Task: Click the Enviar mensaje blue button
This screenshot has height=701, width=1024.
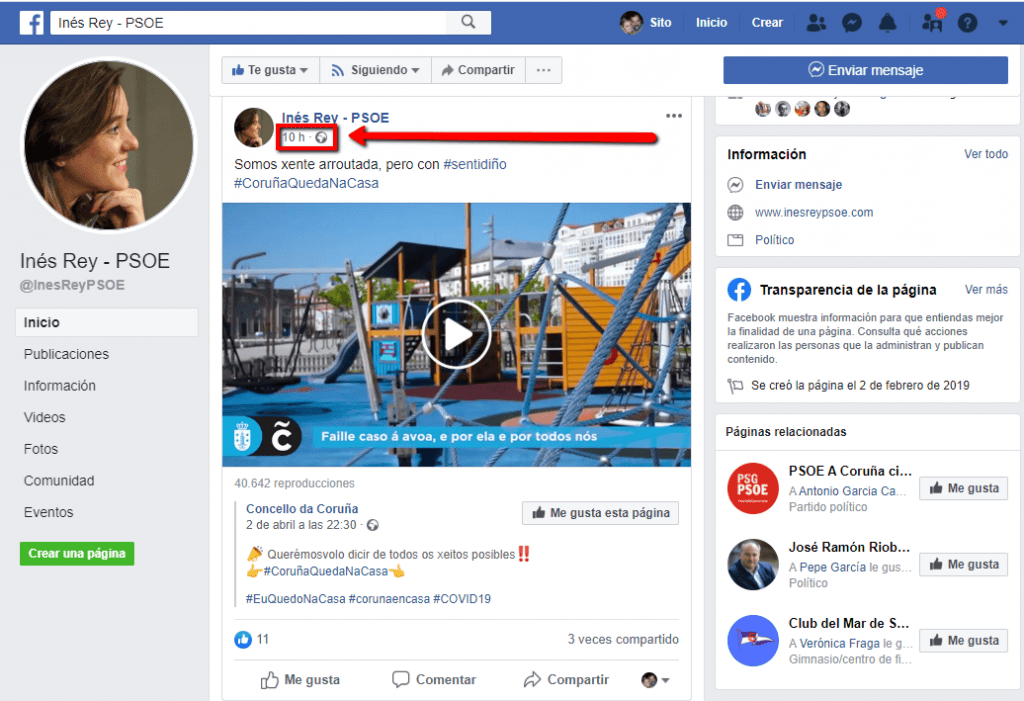Action: [x=865, y=70]
